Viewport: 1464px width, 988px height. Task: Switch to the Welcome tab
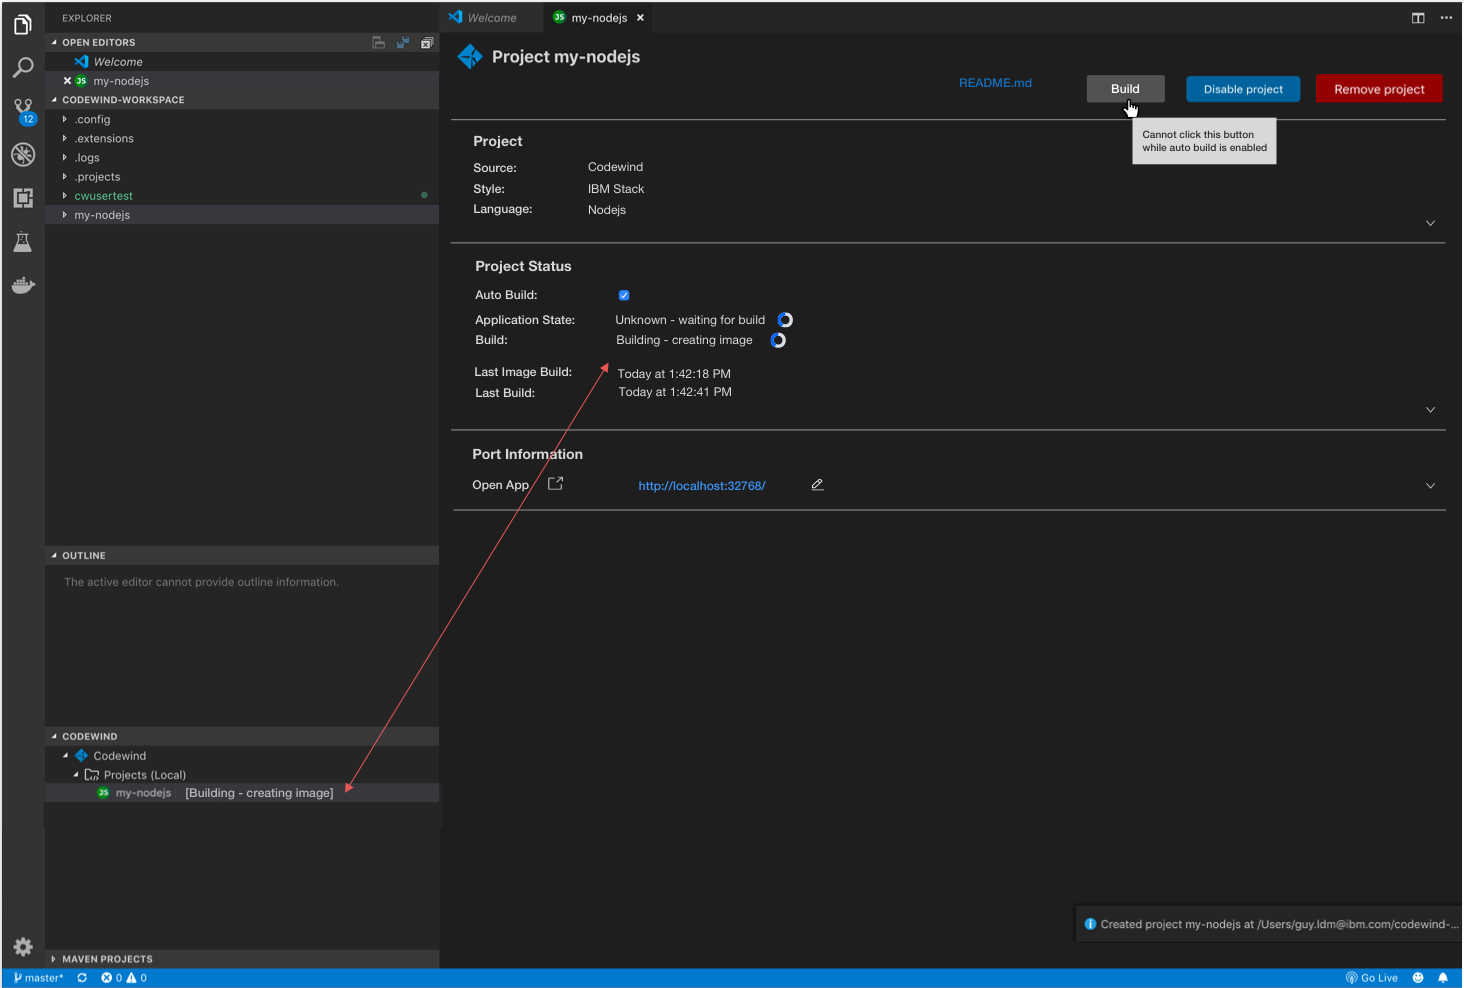[x=492, y=17]
